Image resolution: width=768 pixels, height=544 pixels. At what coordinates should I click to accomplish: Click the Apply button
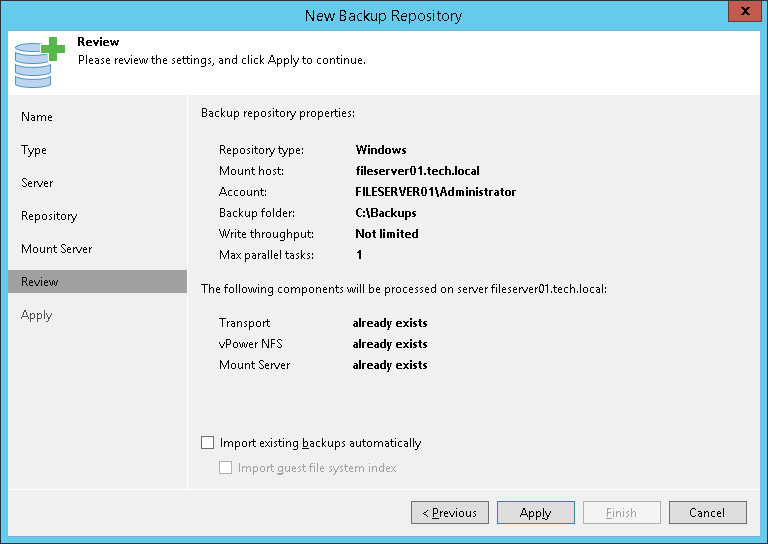click(536, 513)
